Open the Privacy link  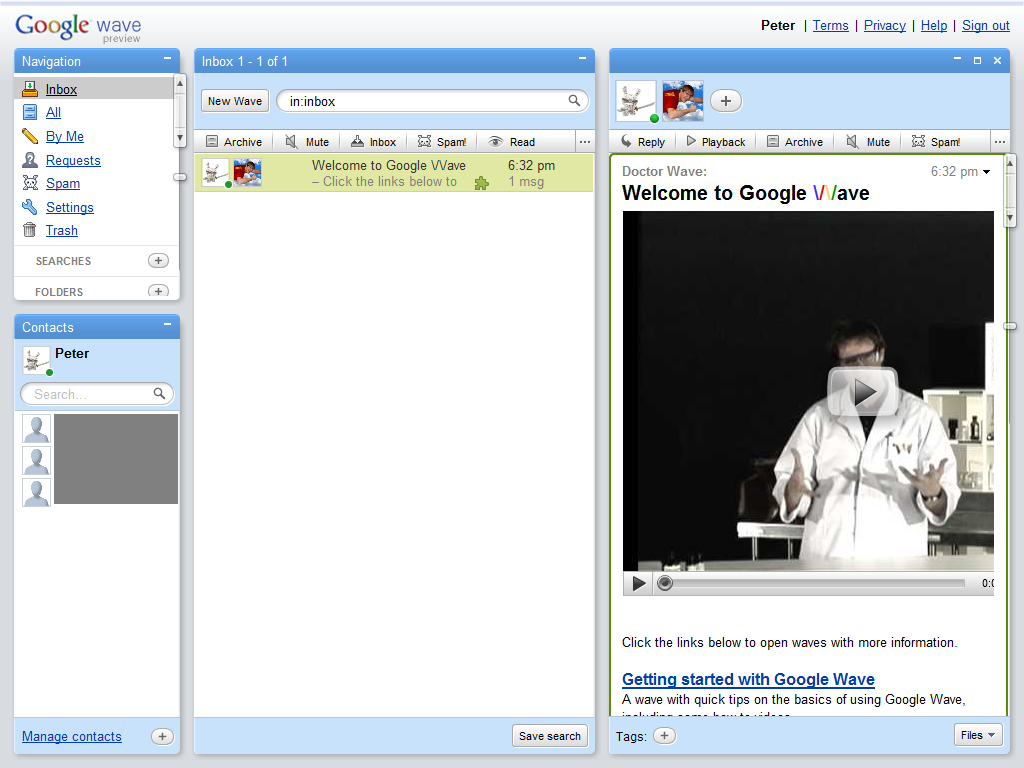click(x=884, y=25)
